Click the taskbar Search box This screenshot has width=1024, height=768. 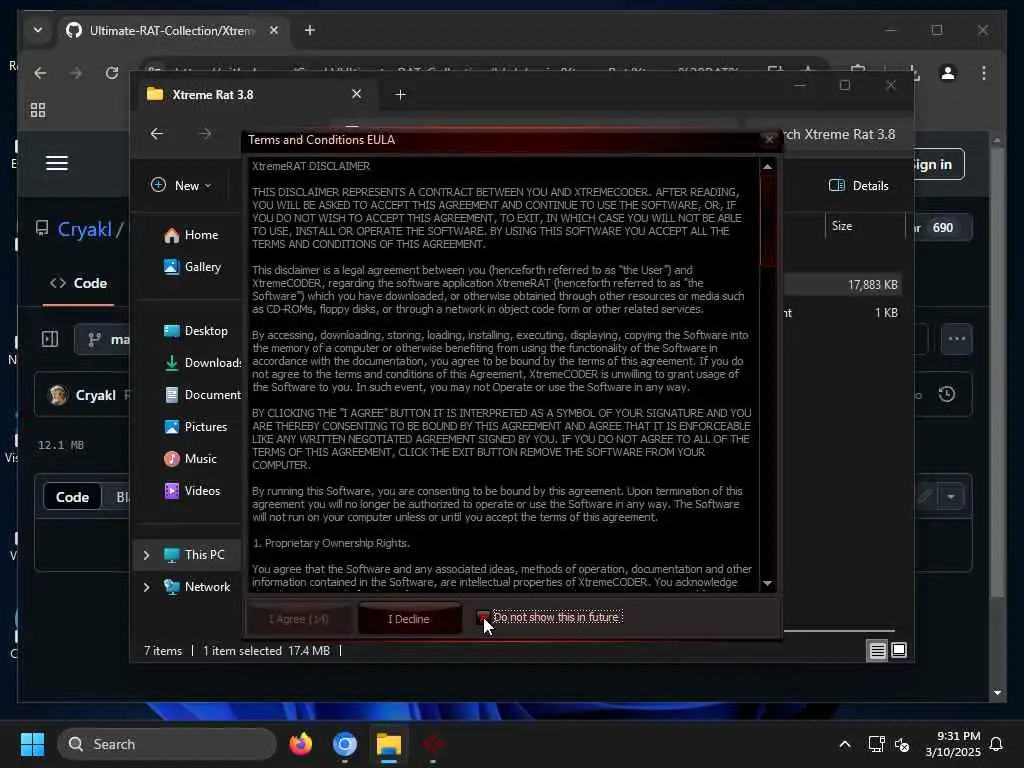click(167, 744)
